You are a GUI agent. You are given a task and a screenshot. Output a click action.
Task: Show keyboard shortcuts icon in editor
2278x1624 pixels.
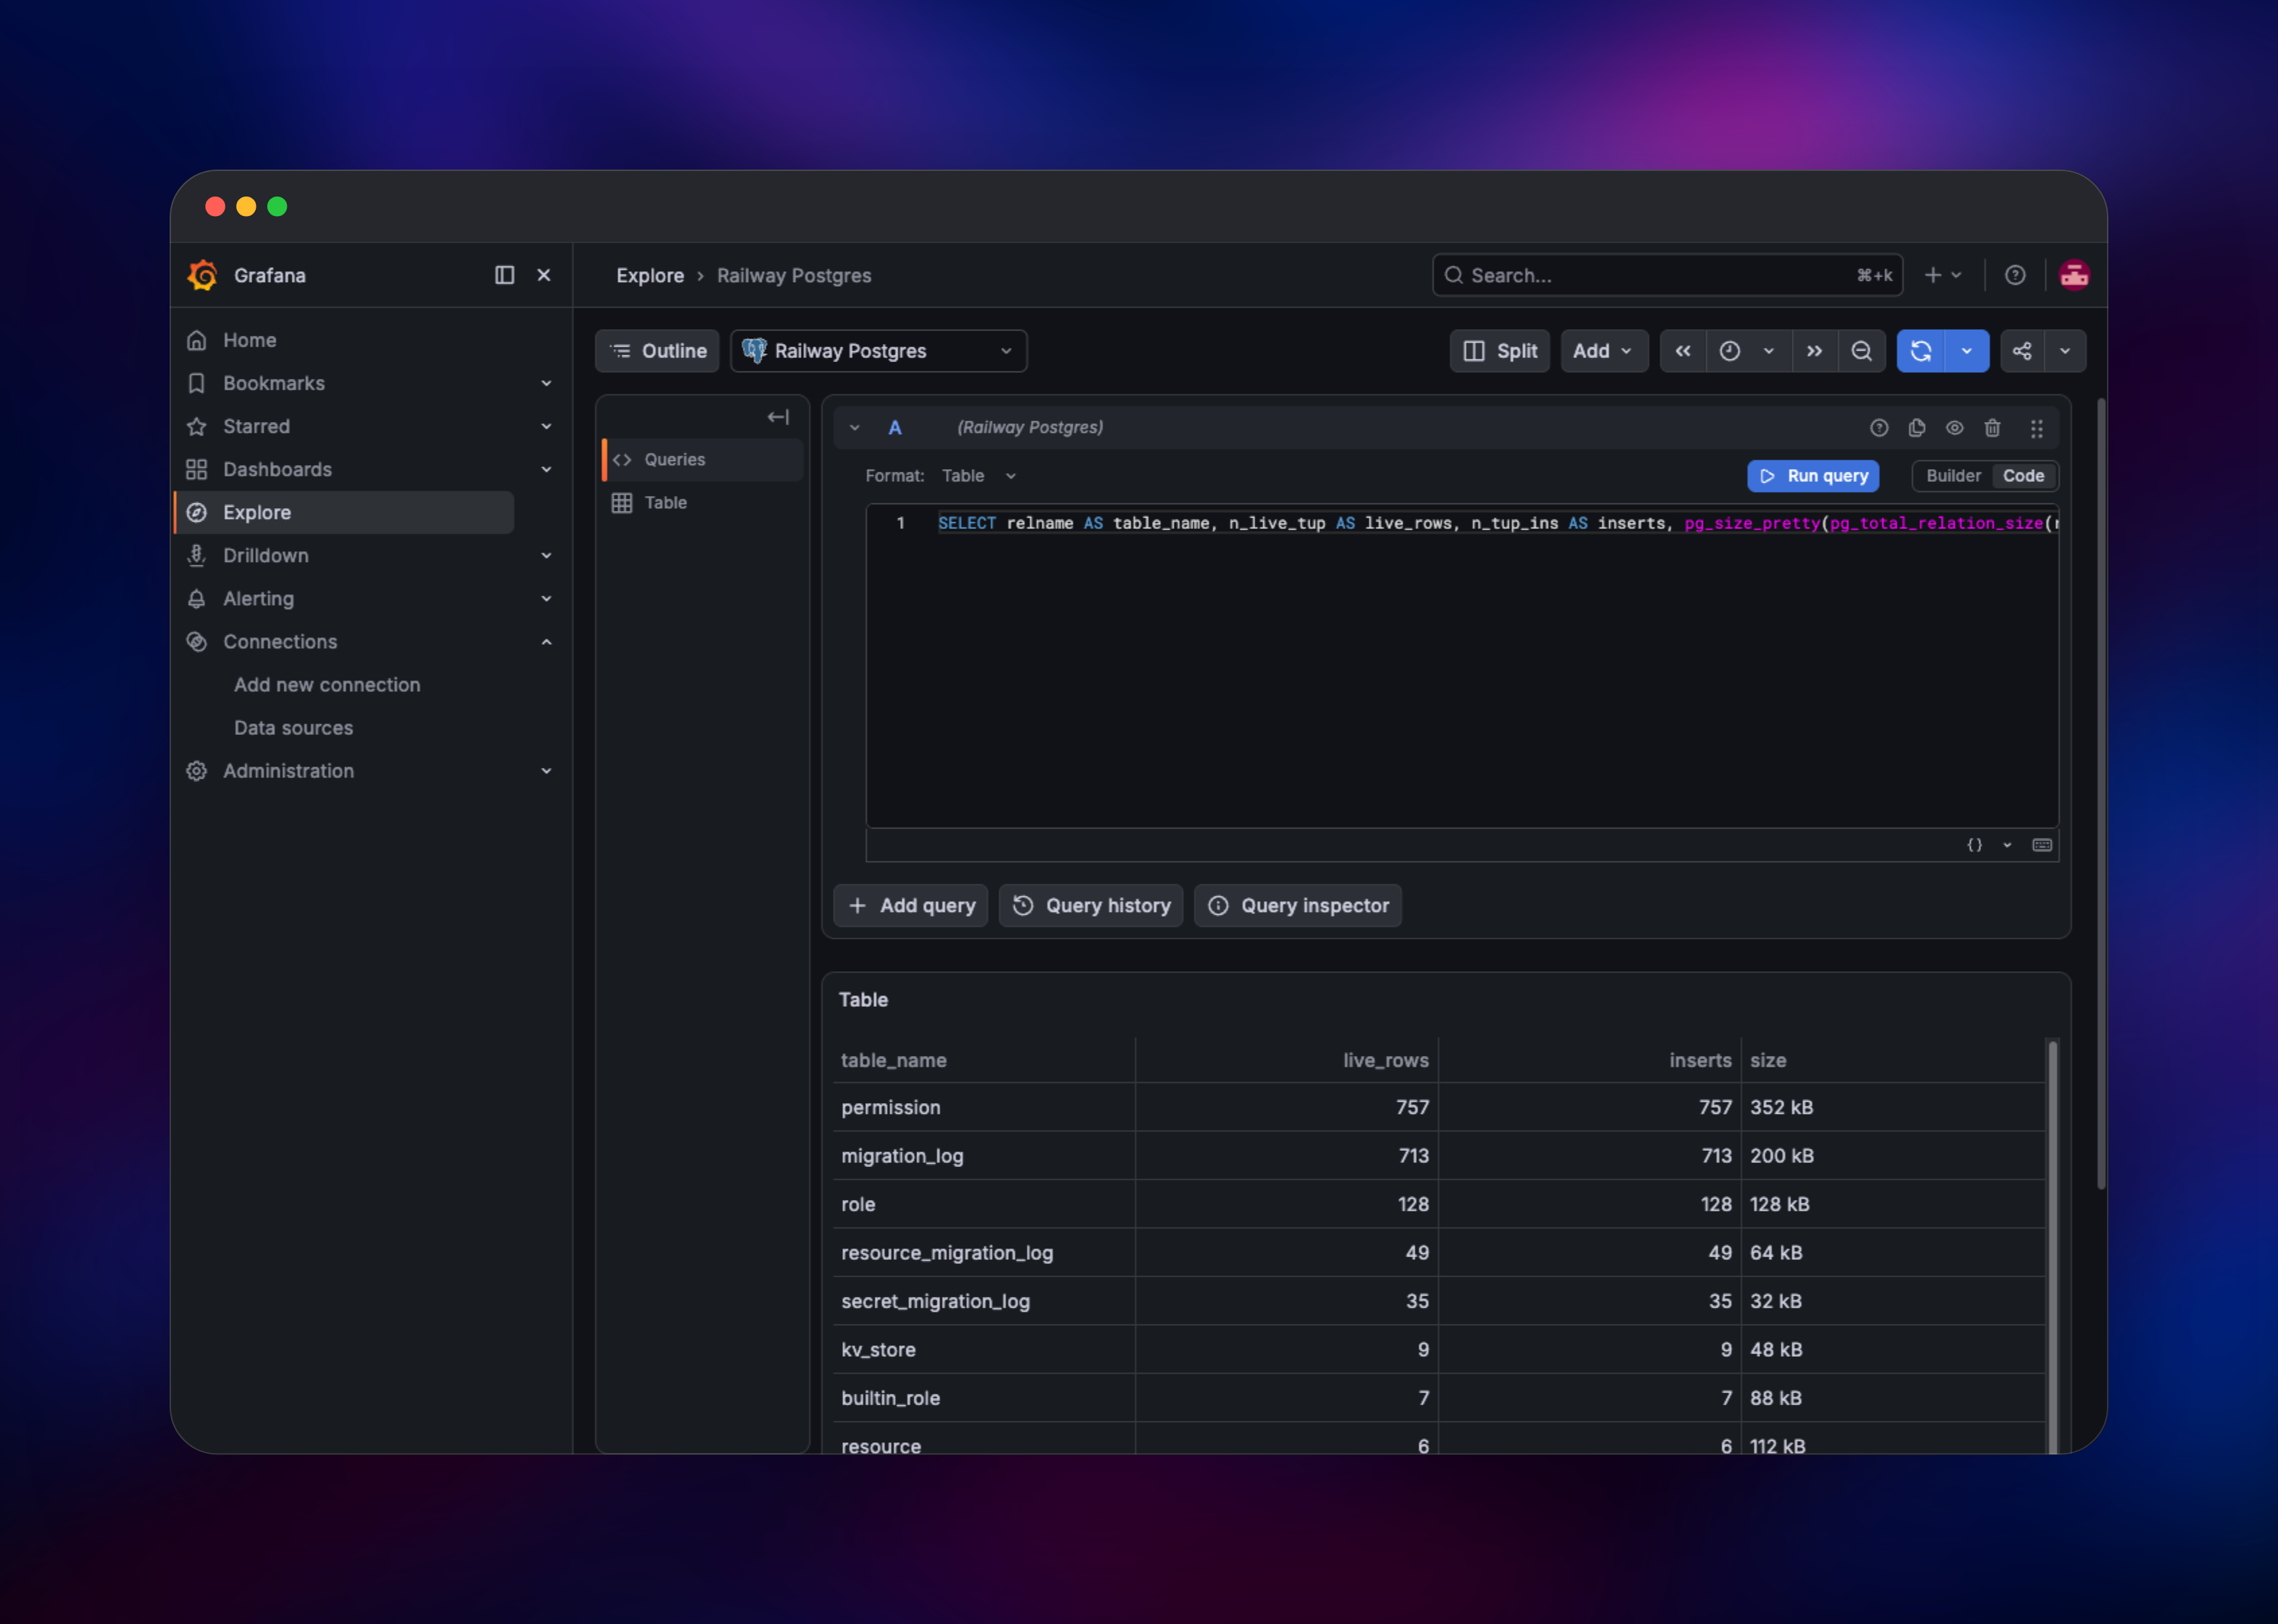pyautogui.click(x=2042, y=845)
